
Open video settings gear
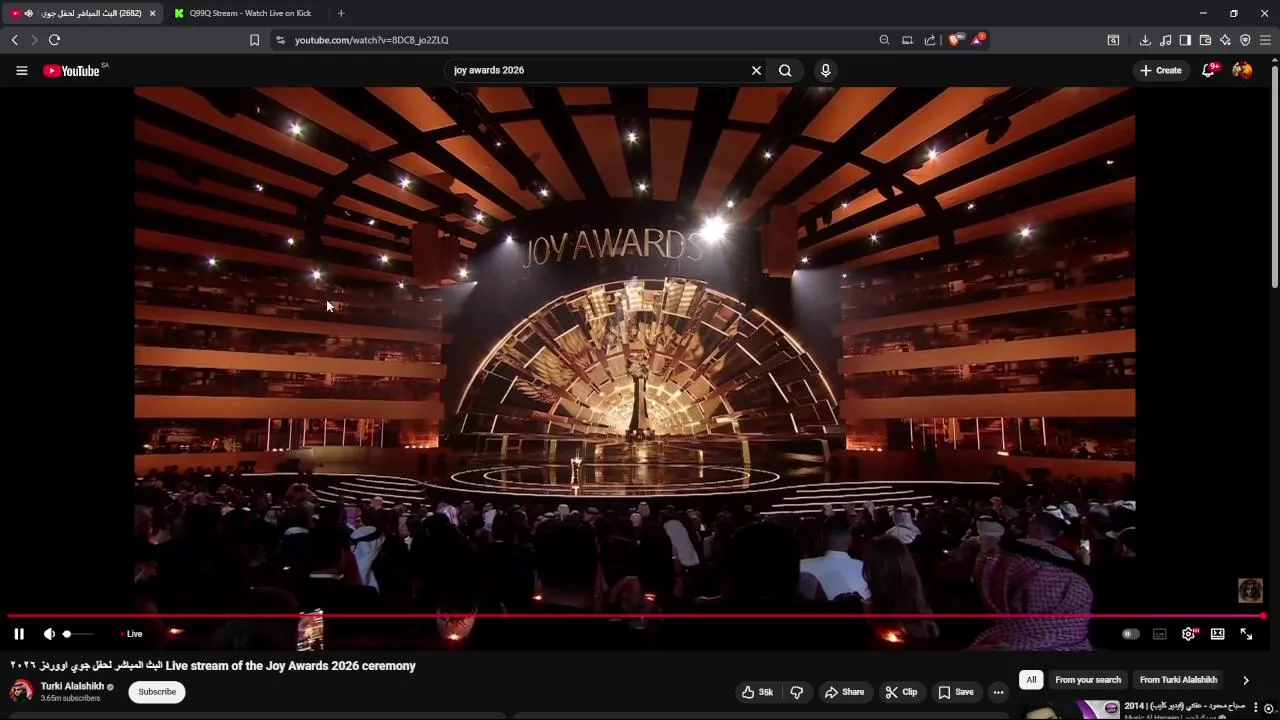pyautogui.click(x=1188, y=634)
